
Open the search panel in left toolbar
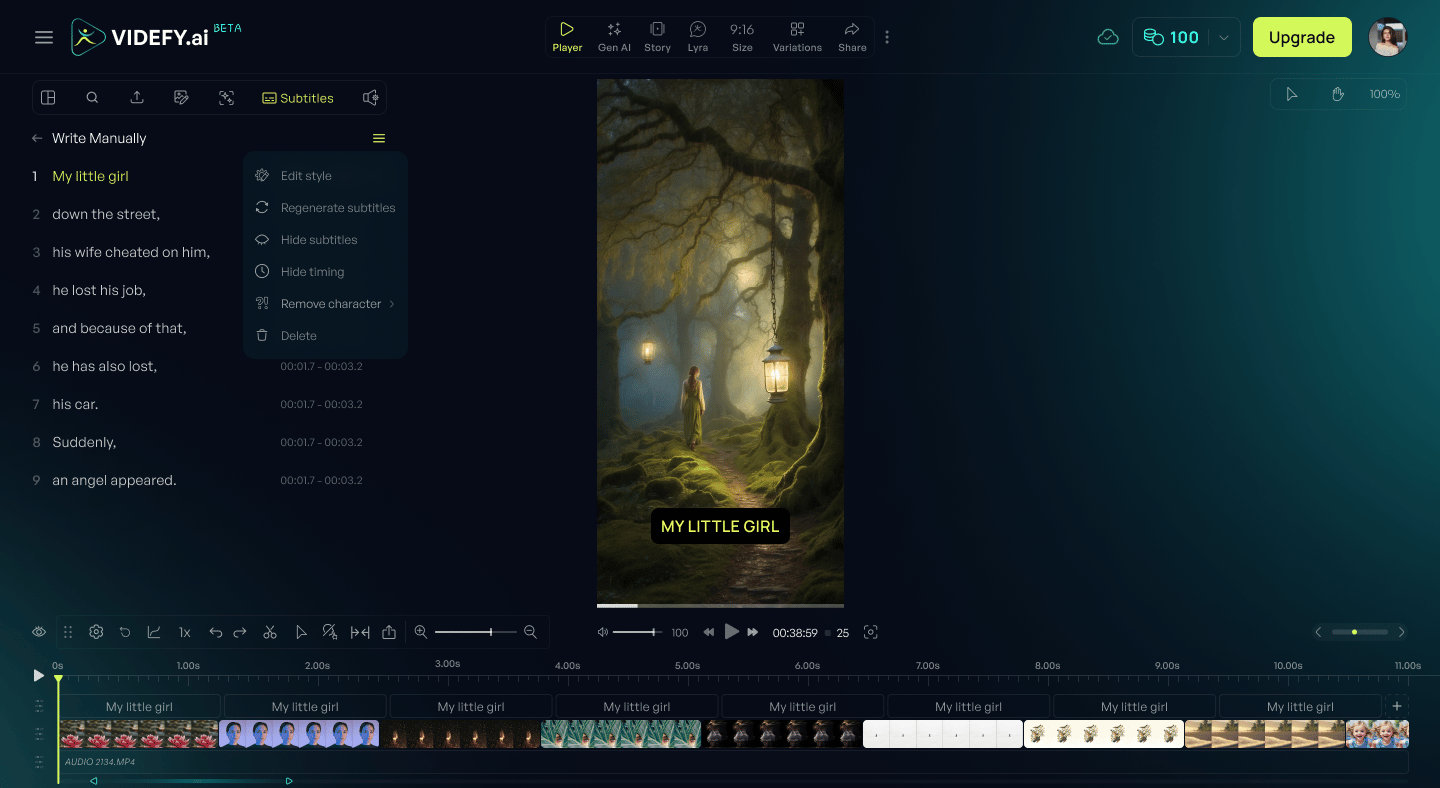pyautogui.click(x=92, y=98)
